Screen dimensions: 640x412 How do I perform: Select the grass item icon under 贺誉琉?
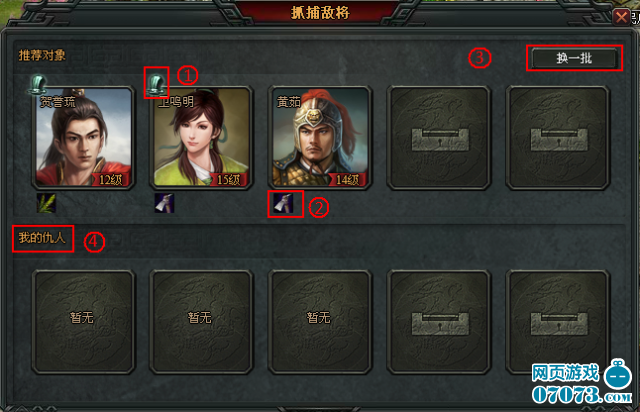[46, 203]
